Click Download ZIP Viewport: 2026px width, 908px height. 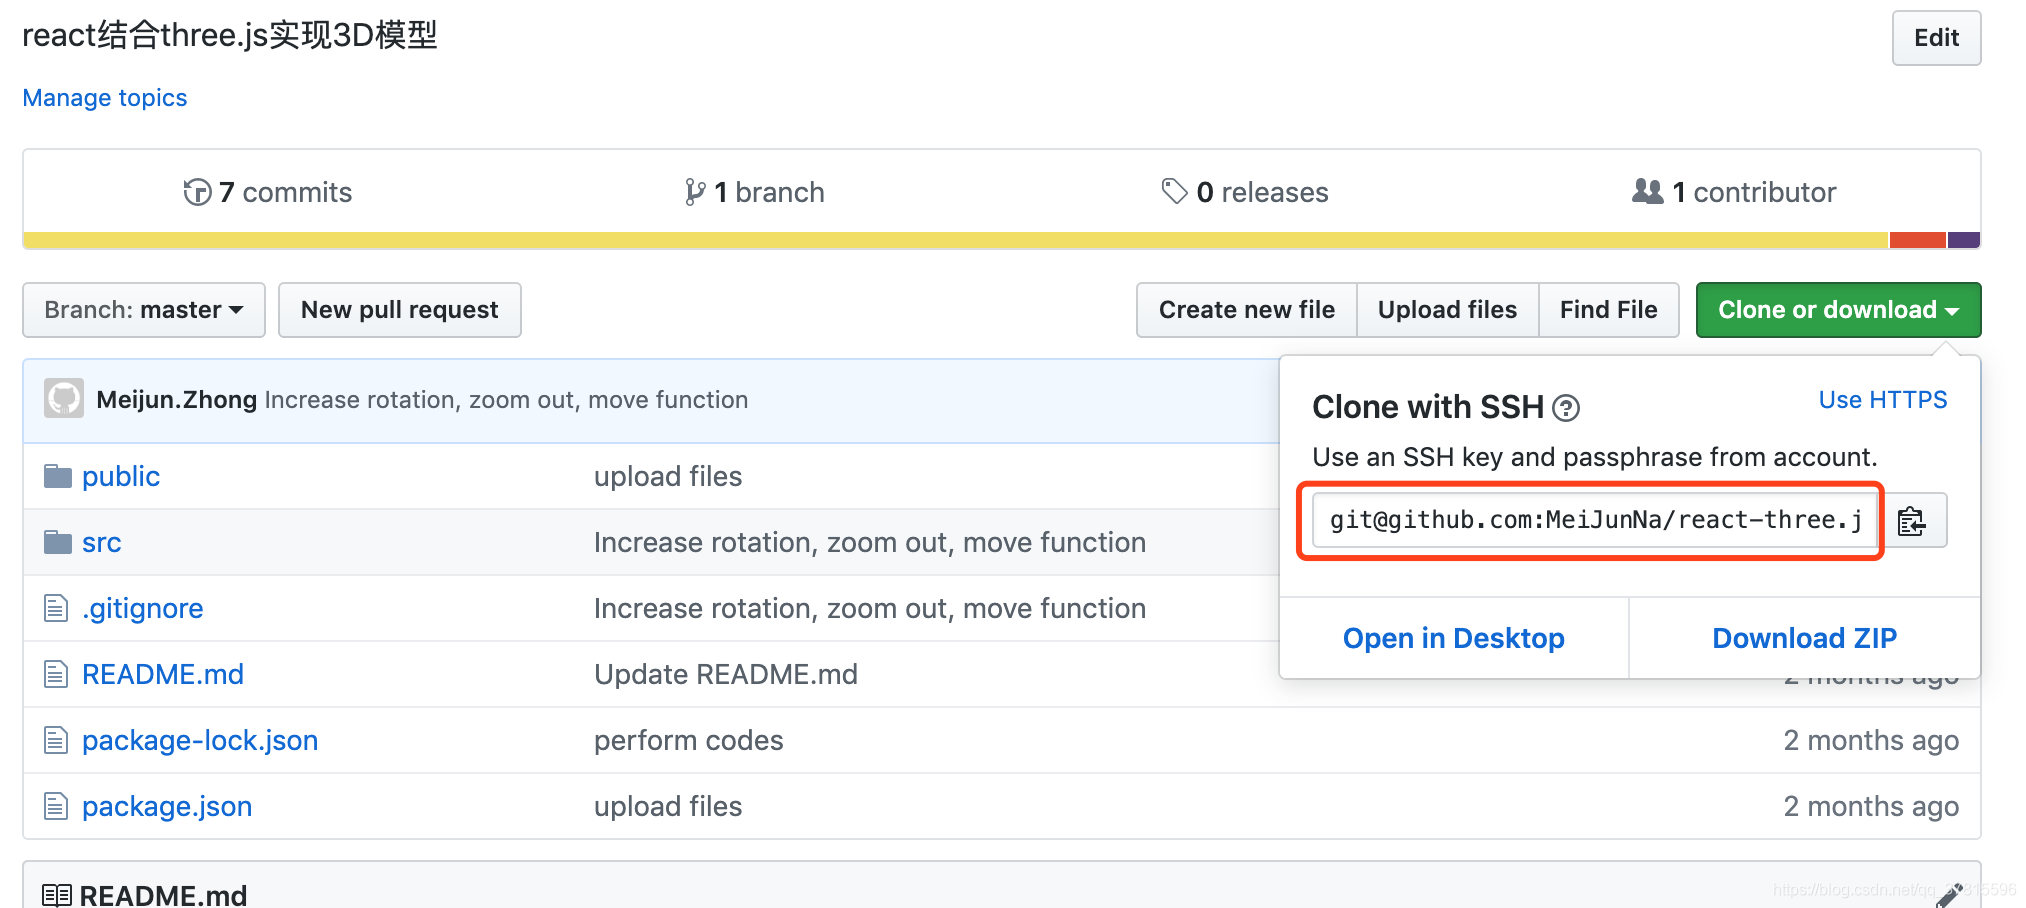1805,638
